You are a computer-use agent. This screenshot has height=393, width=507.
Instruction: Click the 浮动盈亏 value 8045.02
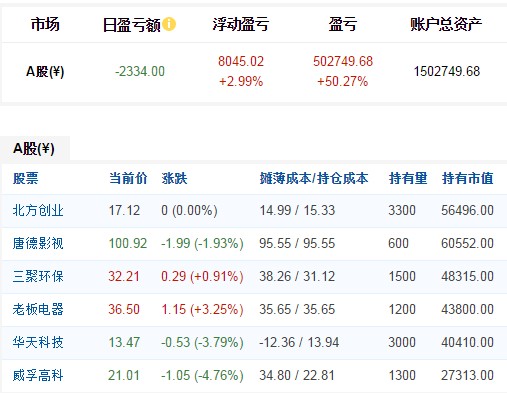[x=241, y=61]
